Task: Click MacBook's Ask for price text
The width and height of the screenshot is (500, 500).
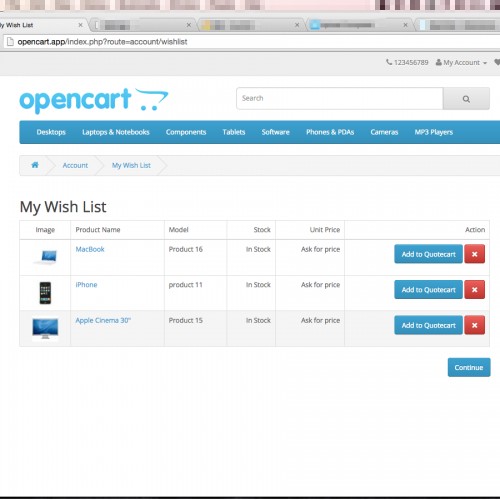Action: [320, 249]
